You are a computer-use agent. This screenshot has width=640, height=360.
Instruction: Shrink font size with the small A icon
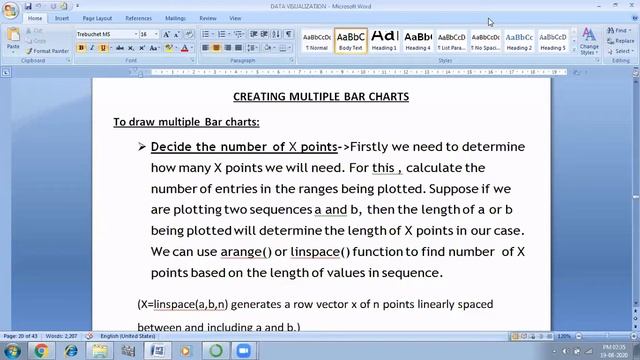pyautogui.click(x=177, y=35)
